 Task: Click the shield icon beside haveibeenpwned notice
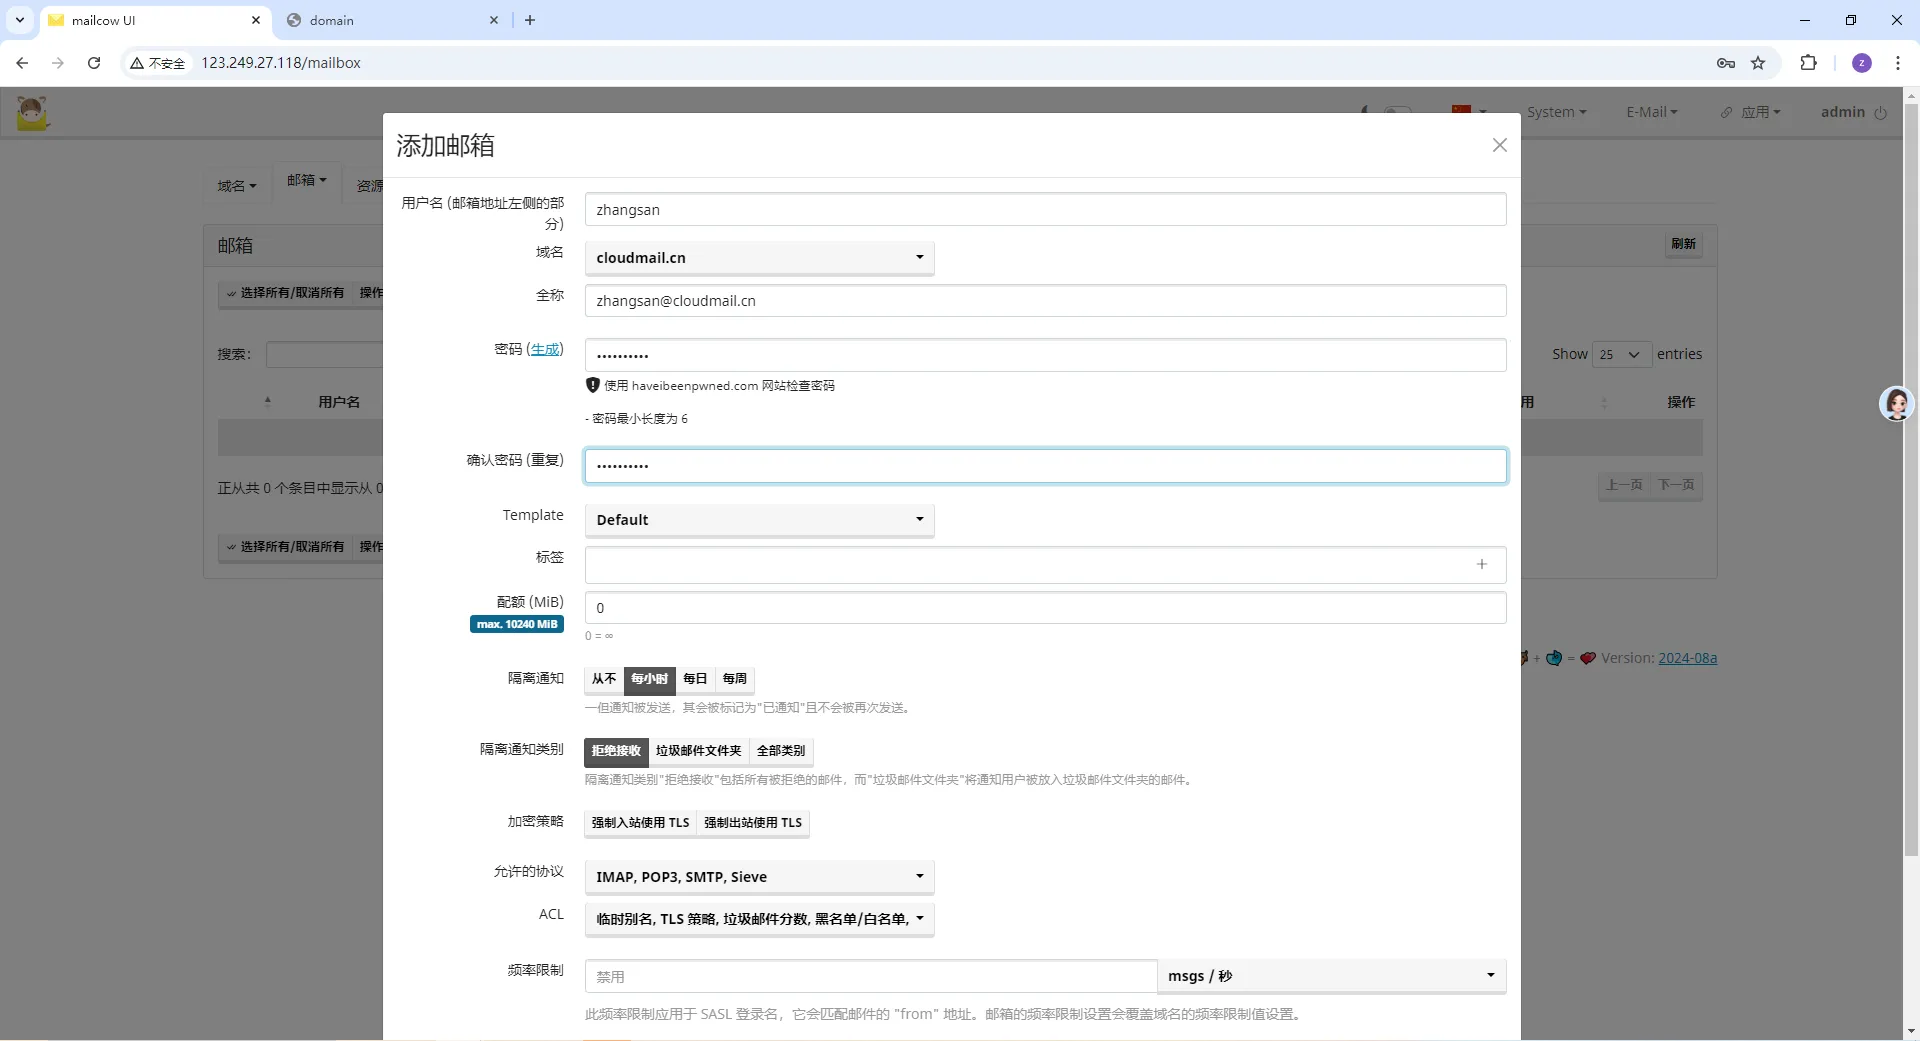point(593,385)
